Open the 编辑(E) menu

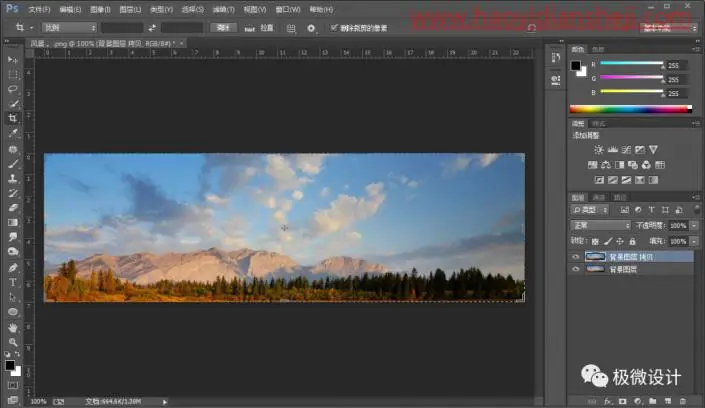point(70,9)
